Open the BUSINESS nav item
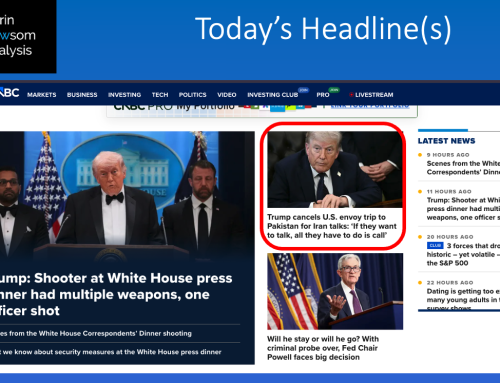Viewport: 500px width, 383px height. point(82,95)
